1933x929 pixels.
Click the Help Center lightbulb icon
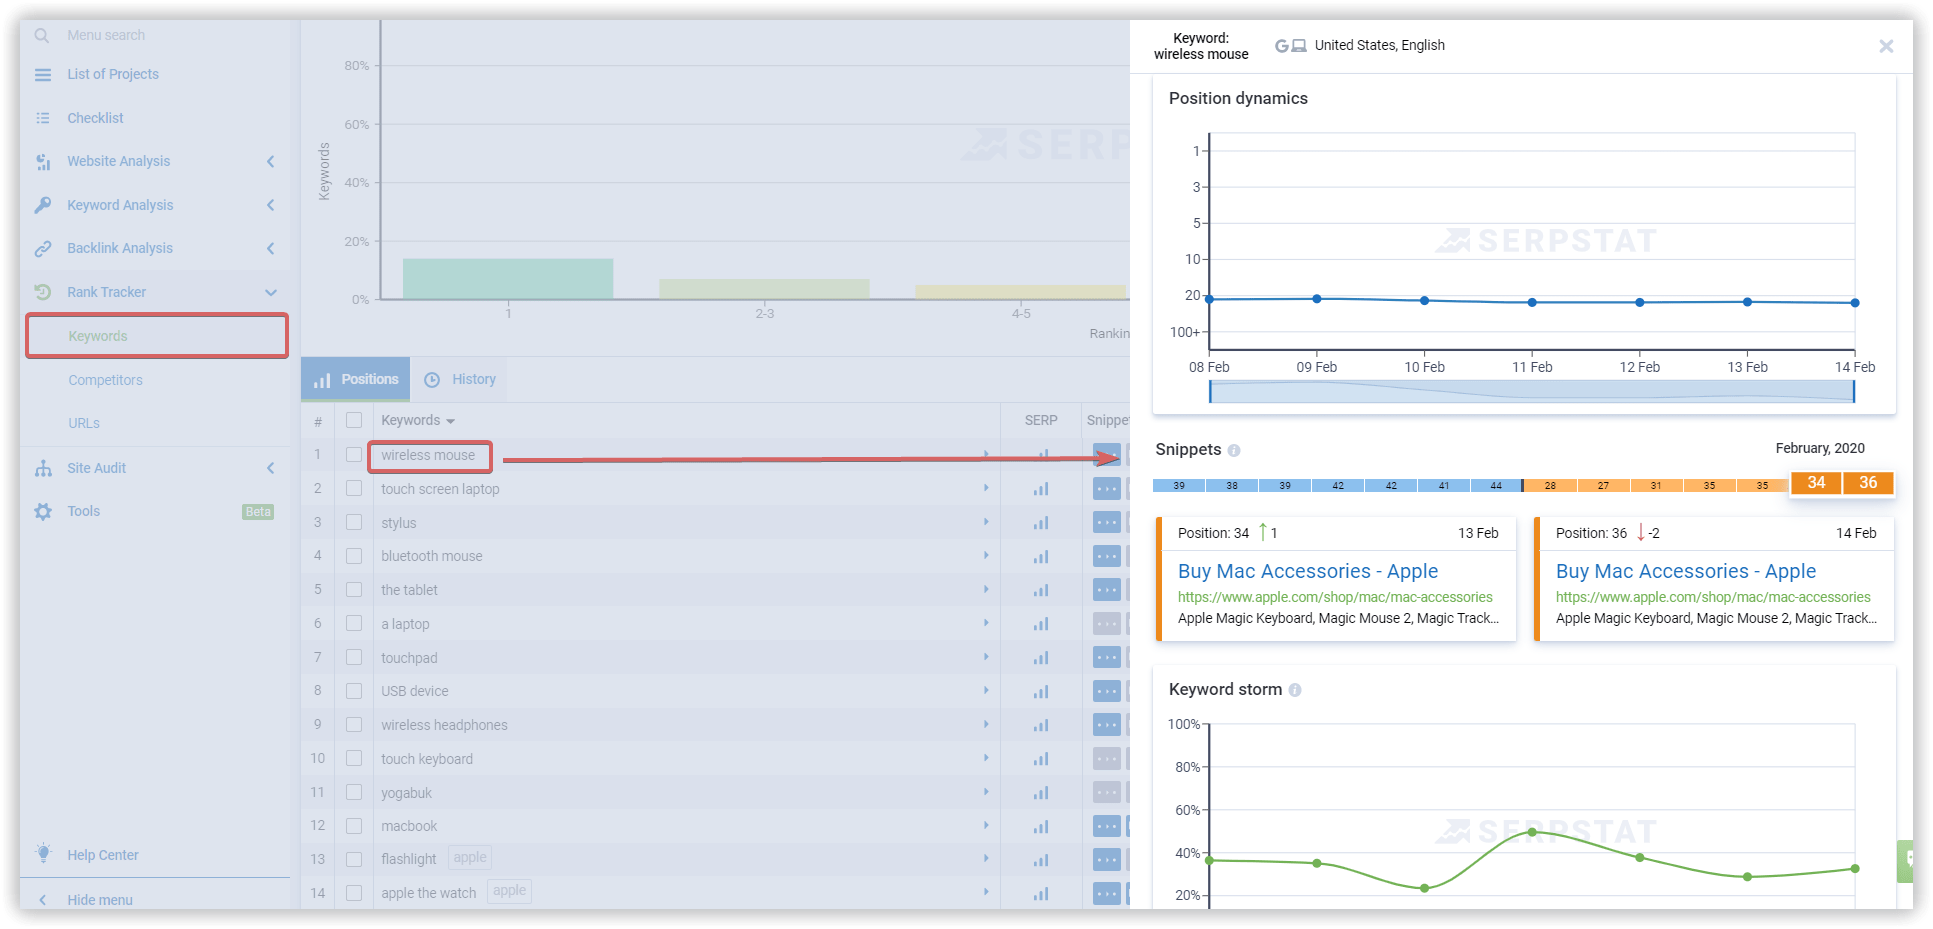[43, 853]
